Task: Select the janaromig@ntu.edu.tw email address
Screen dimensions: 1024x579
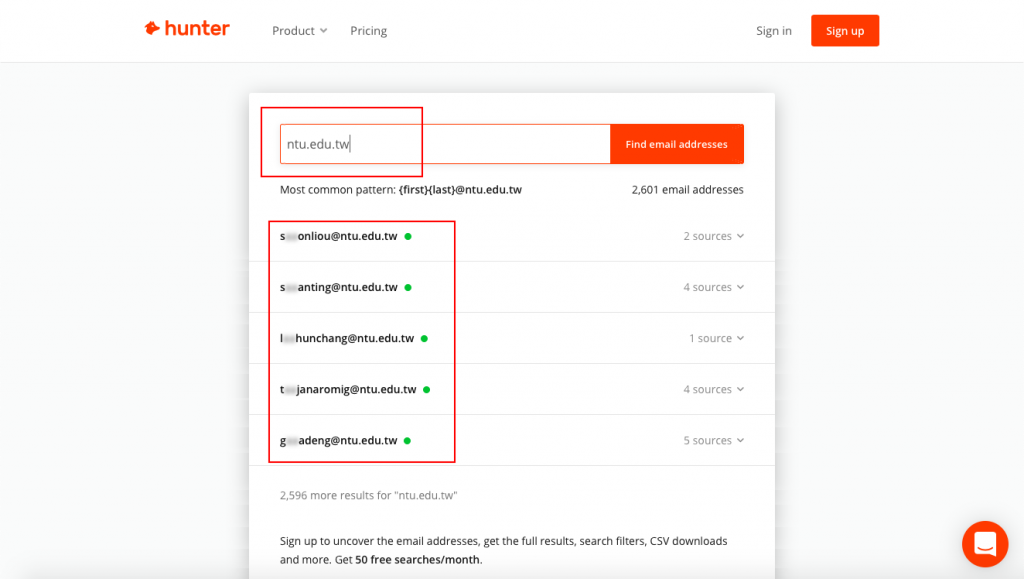Action: coord(348,389)
